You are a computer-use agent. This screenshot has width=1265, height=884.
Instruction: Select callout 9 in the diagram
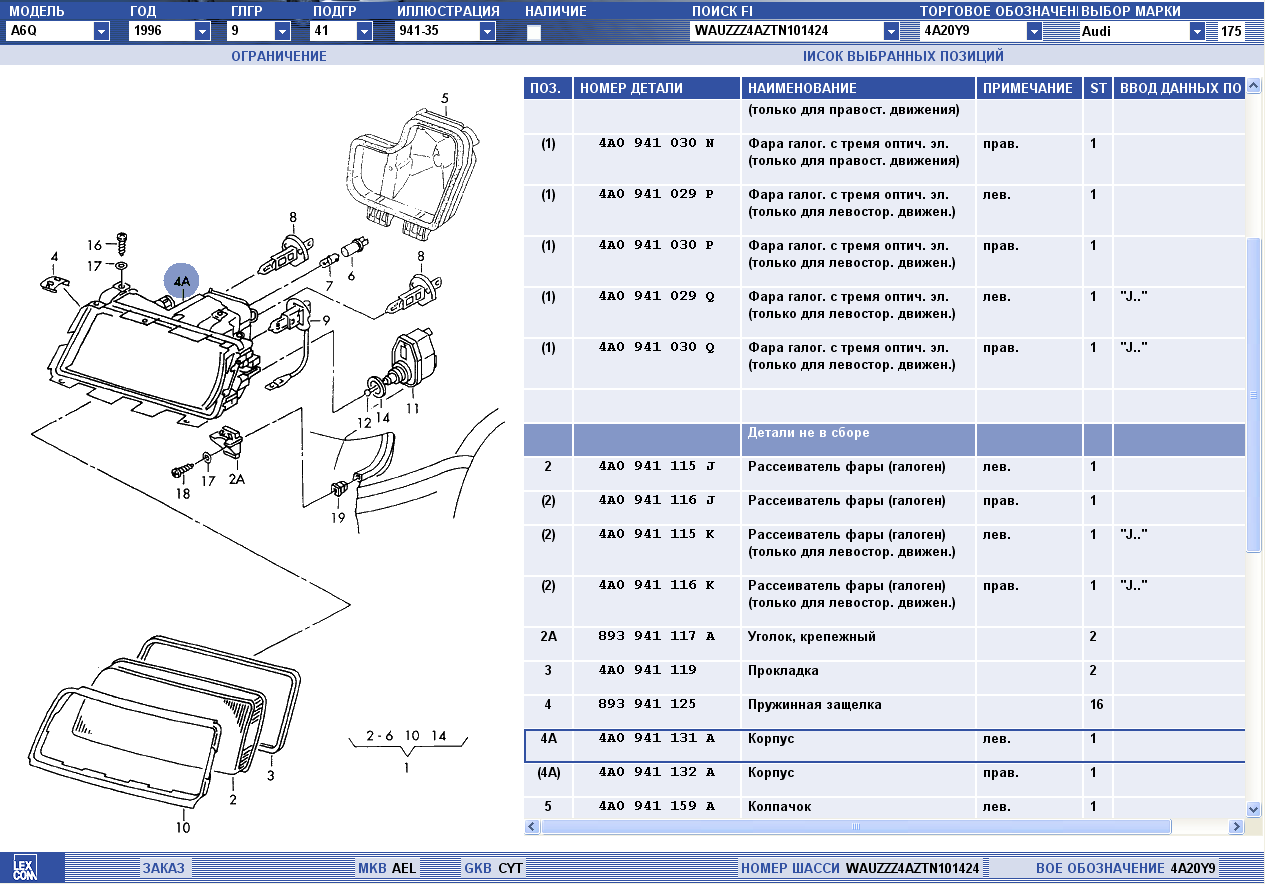pos(326,320)
